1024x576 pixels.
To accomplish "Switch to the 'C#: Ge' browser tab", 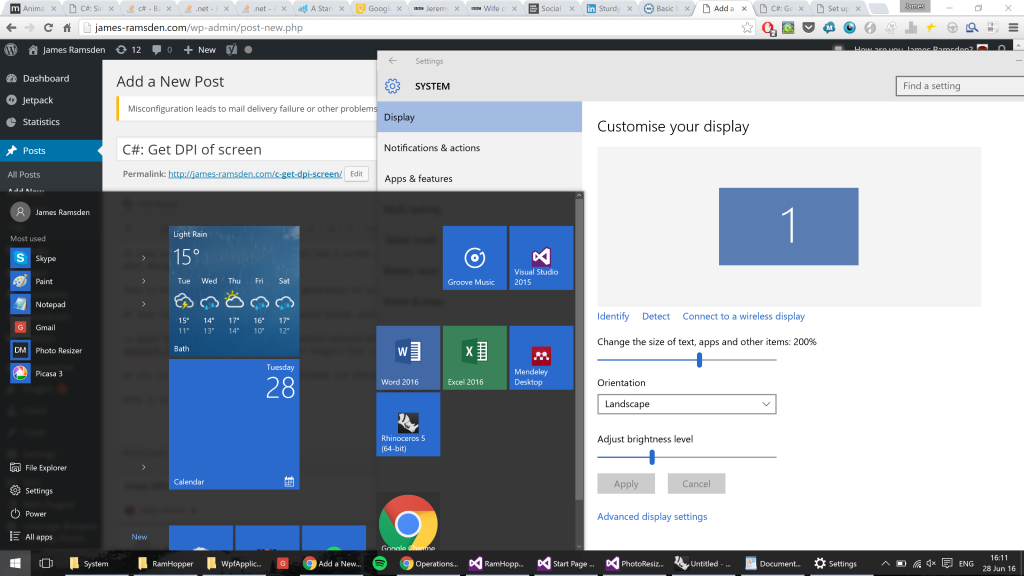I will (781, 8).
